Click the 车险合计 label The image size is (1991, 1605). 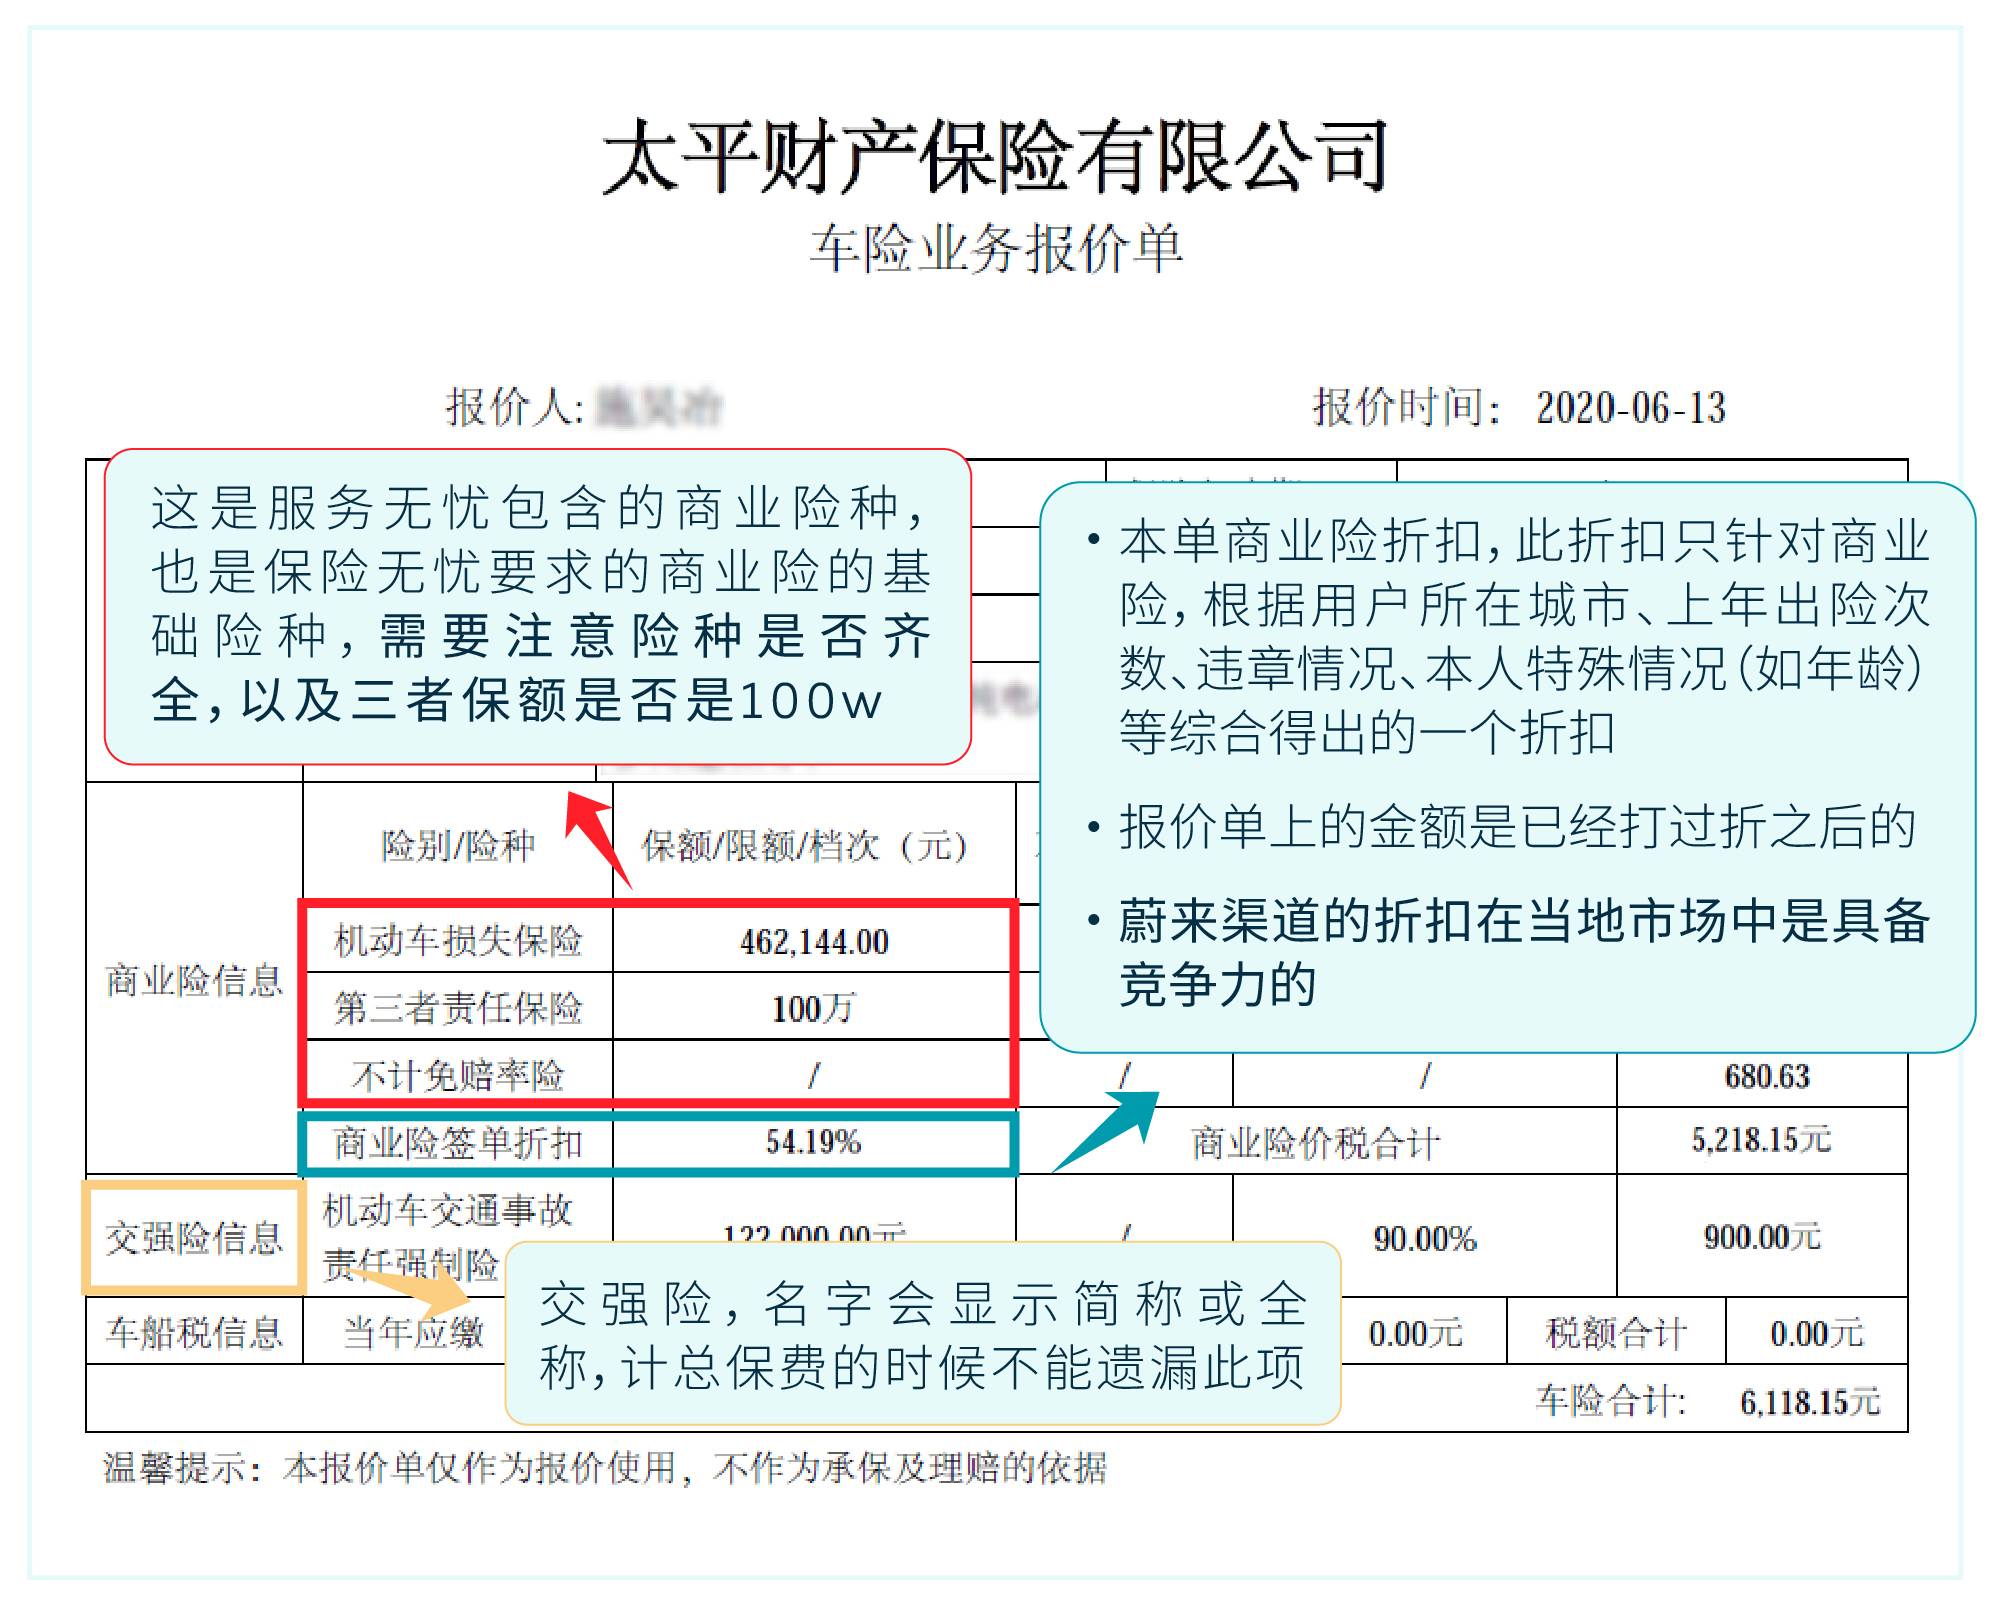[1611, 1401]
